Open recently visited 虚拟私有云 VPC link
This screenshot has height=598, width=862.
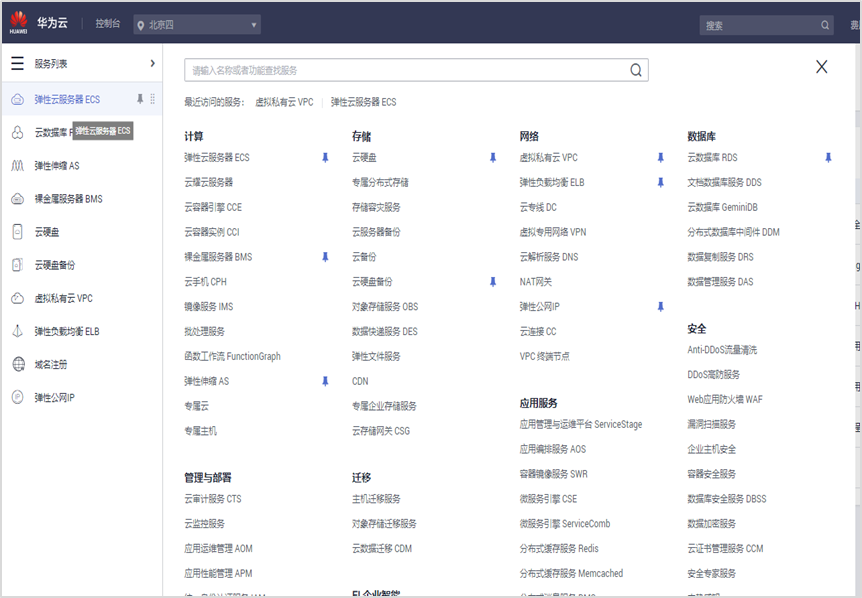point(284,102)
